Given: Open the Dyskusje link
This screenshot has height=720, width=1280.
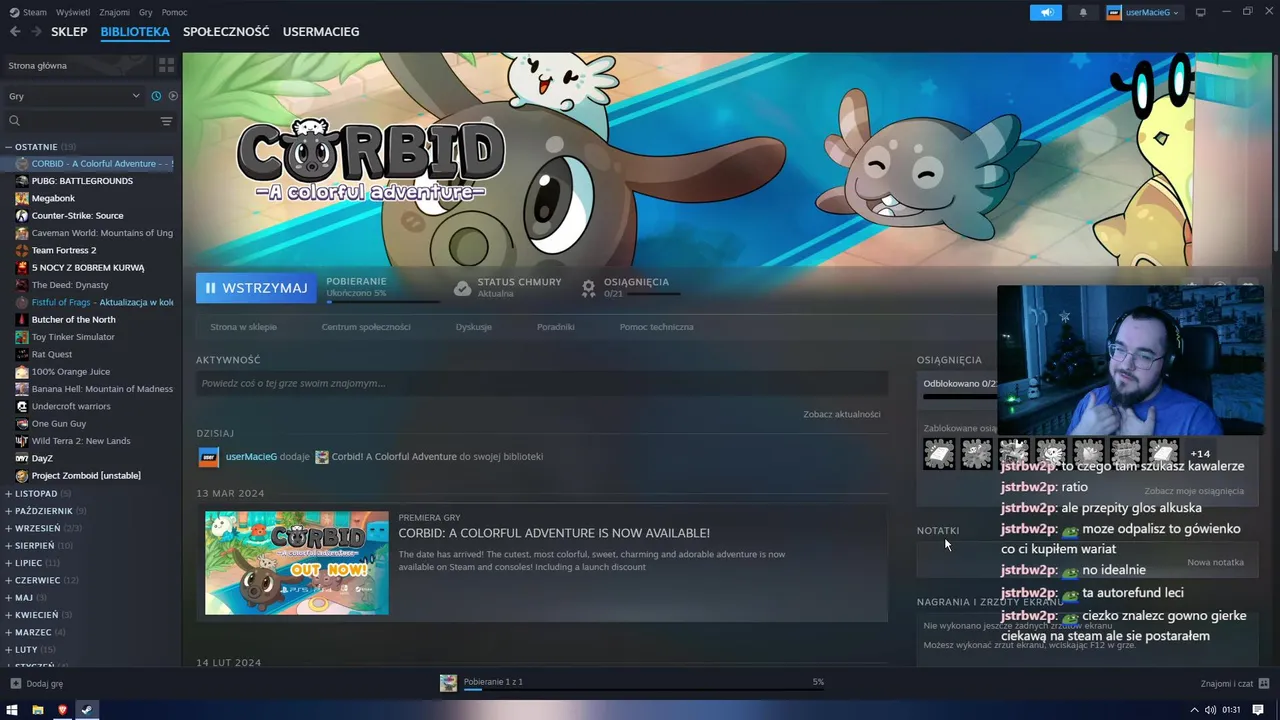Looking at the screenshot, I should (x=473, y=327).
